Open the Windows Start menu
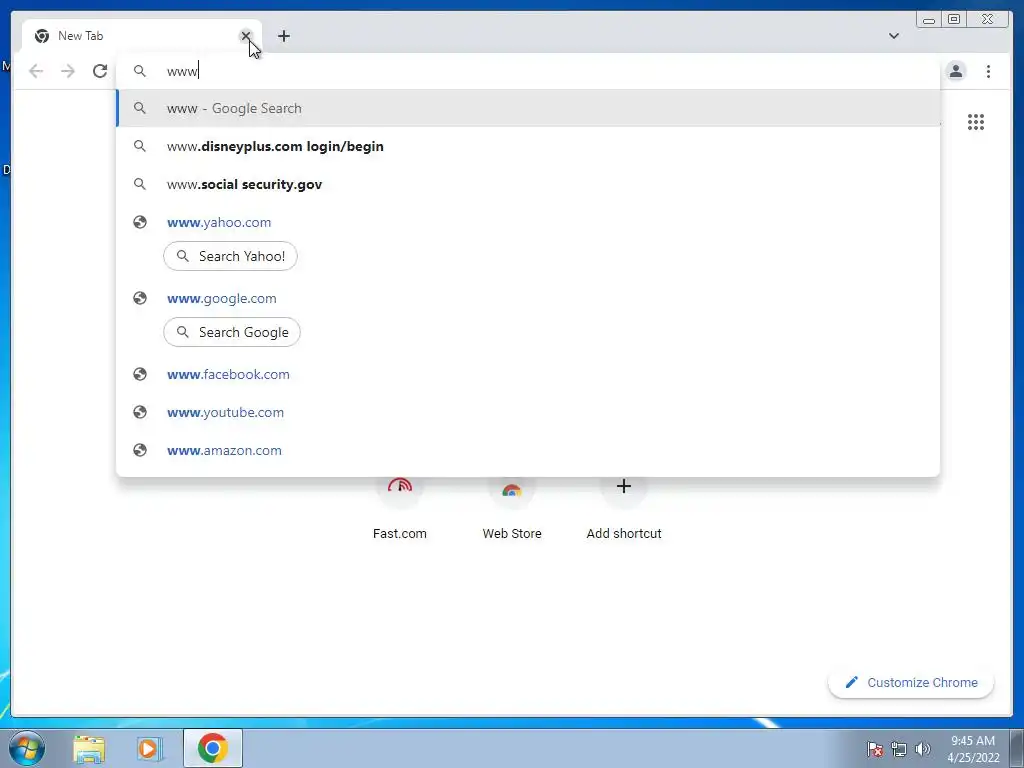 [27, 748]
